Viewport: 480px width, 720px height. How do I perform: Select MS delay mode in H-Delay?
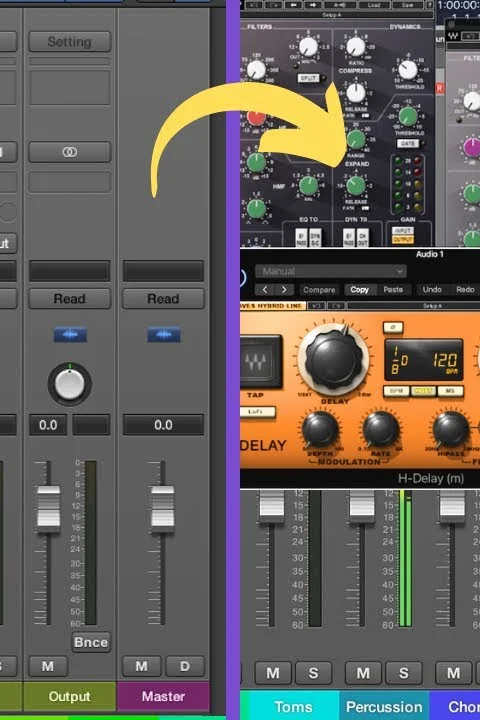450,391
